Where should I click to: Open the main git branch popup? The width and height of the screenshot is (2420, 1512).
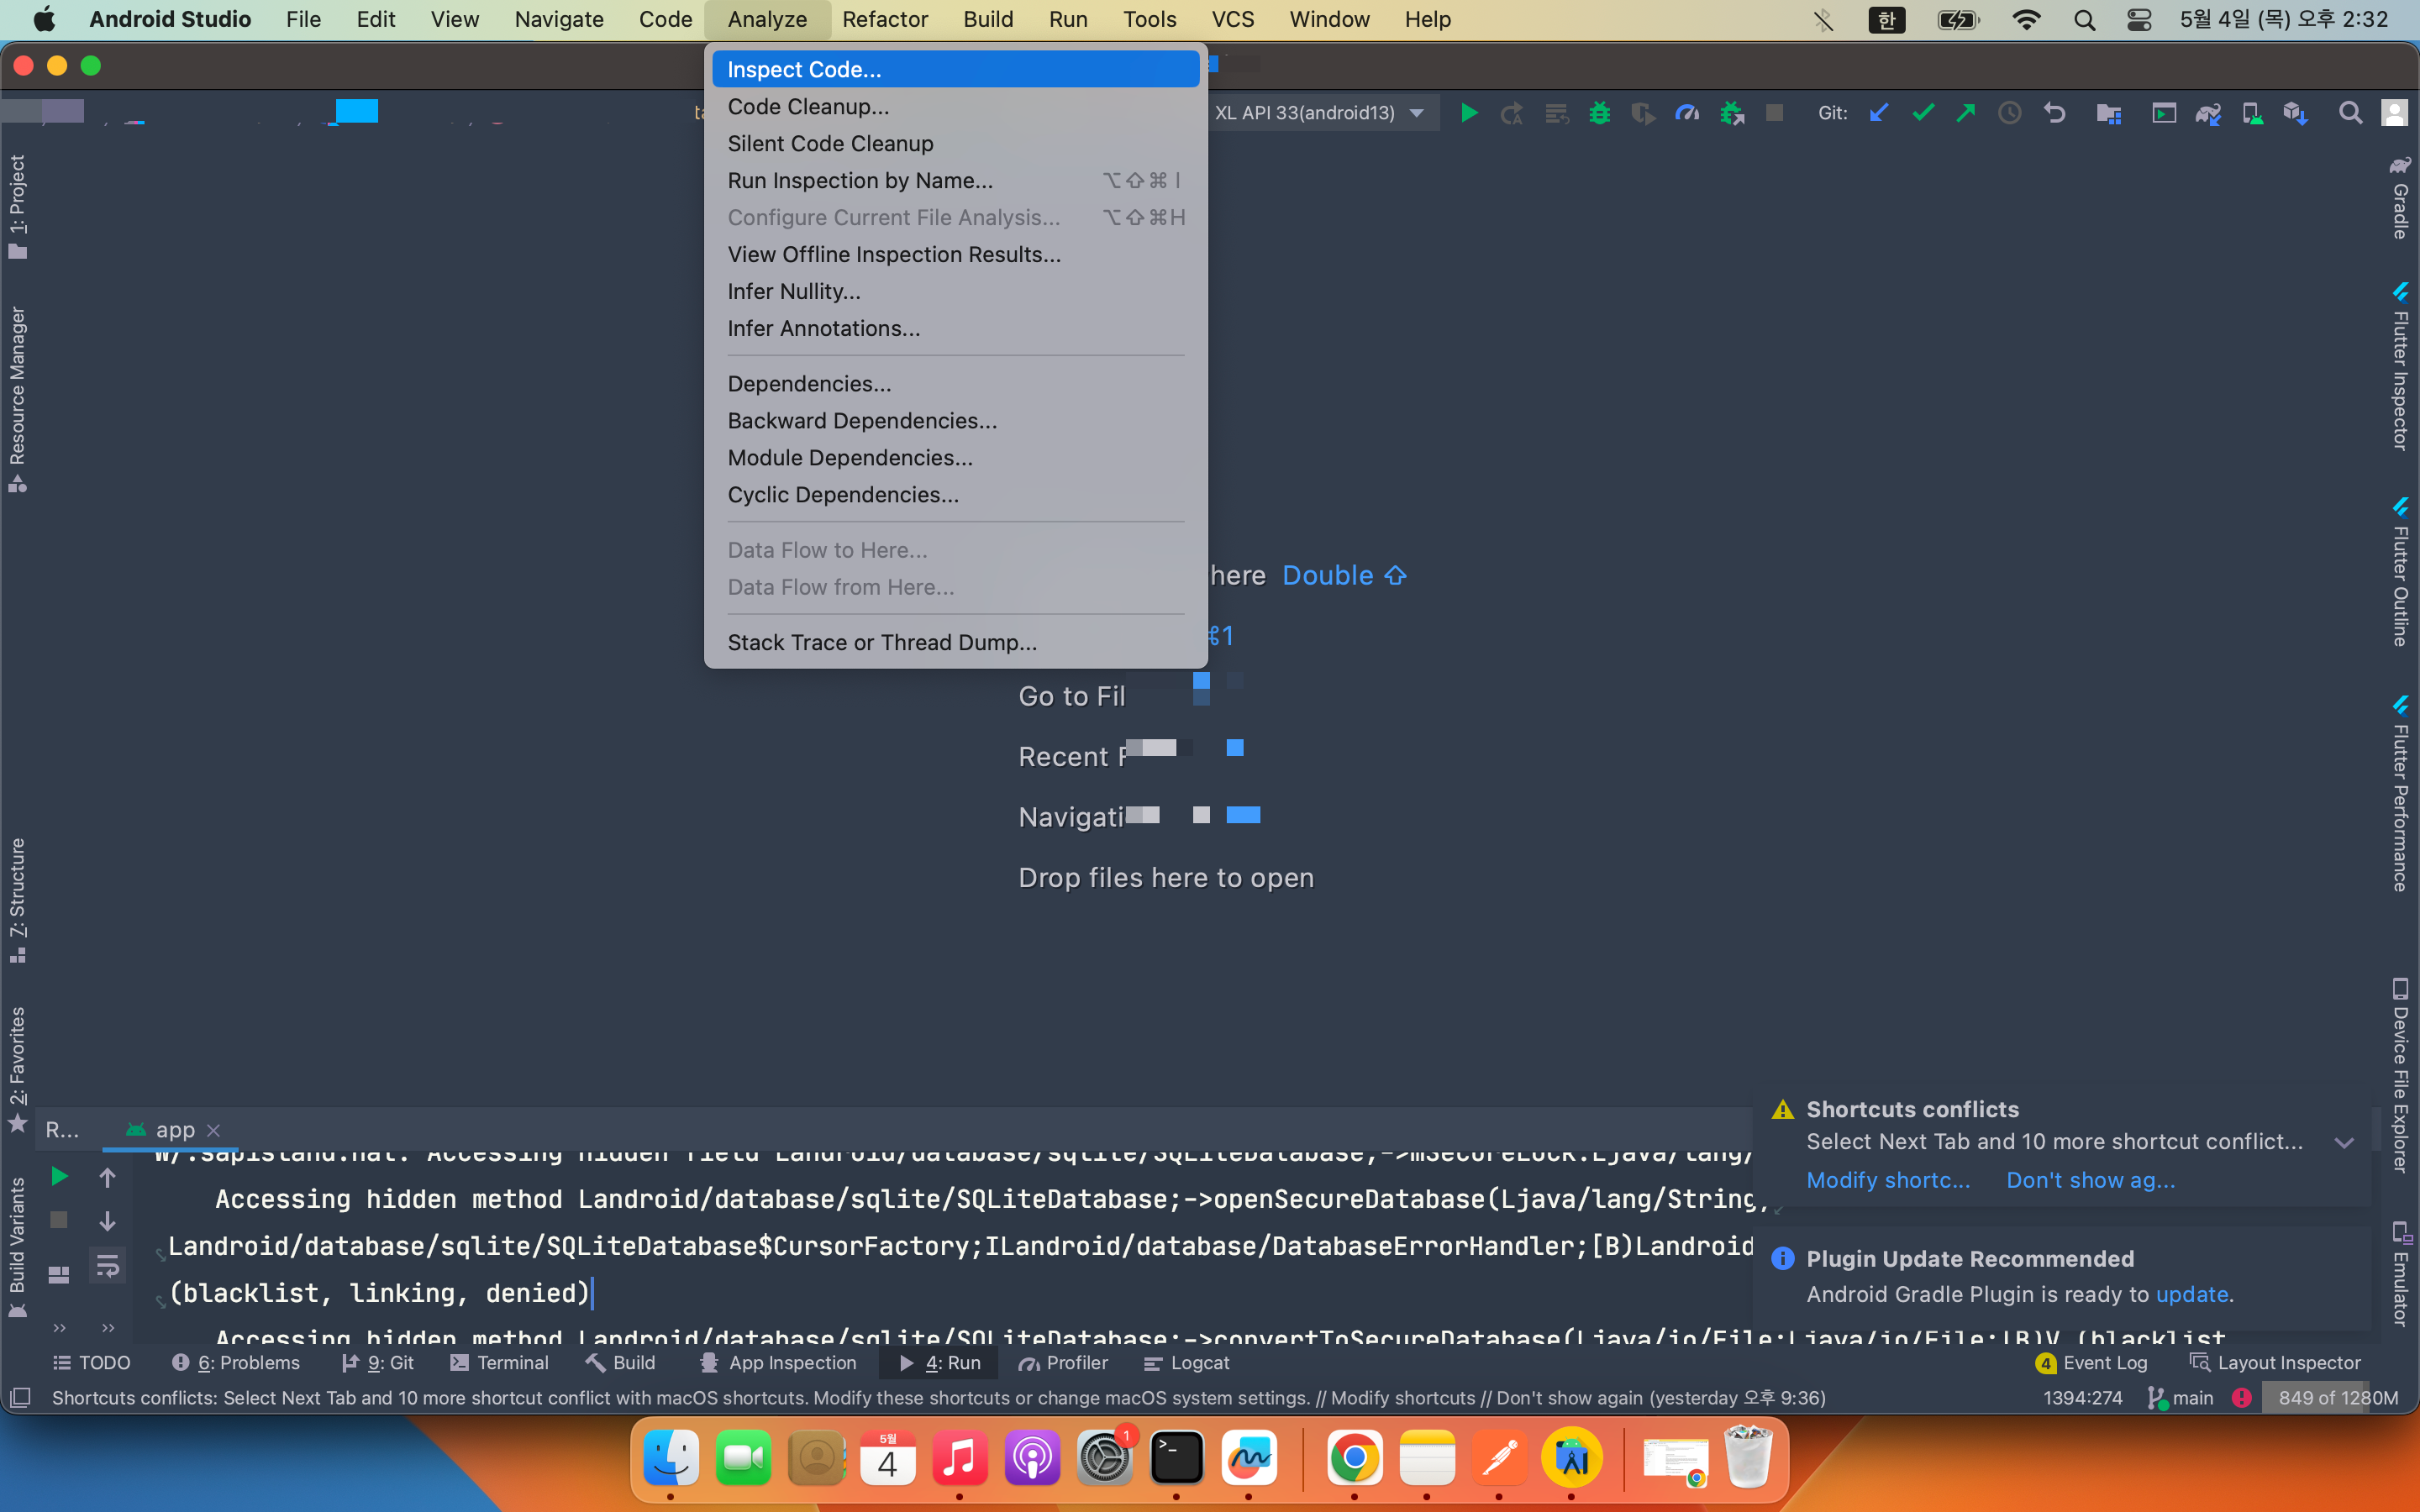pyautogui.click(x=2181, y=1397)
